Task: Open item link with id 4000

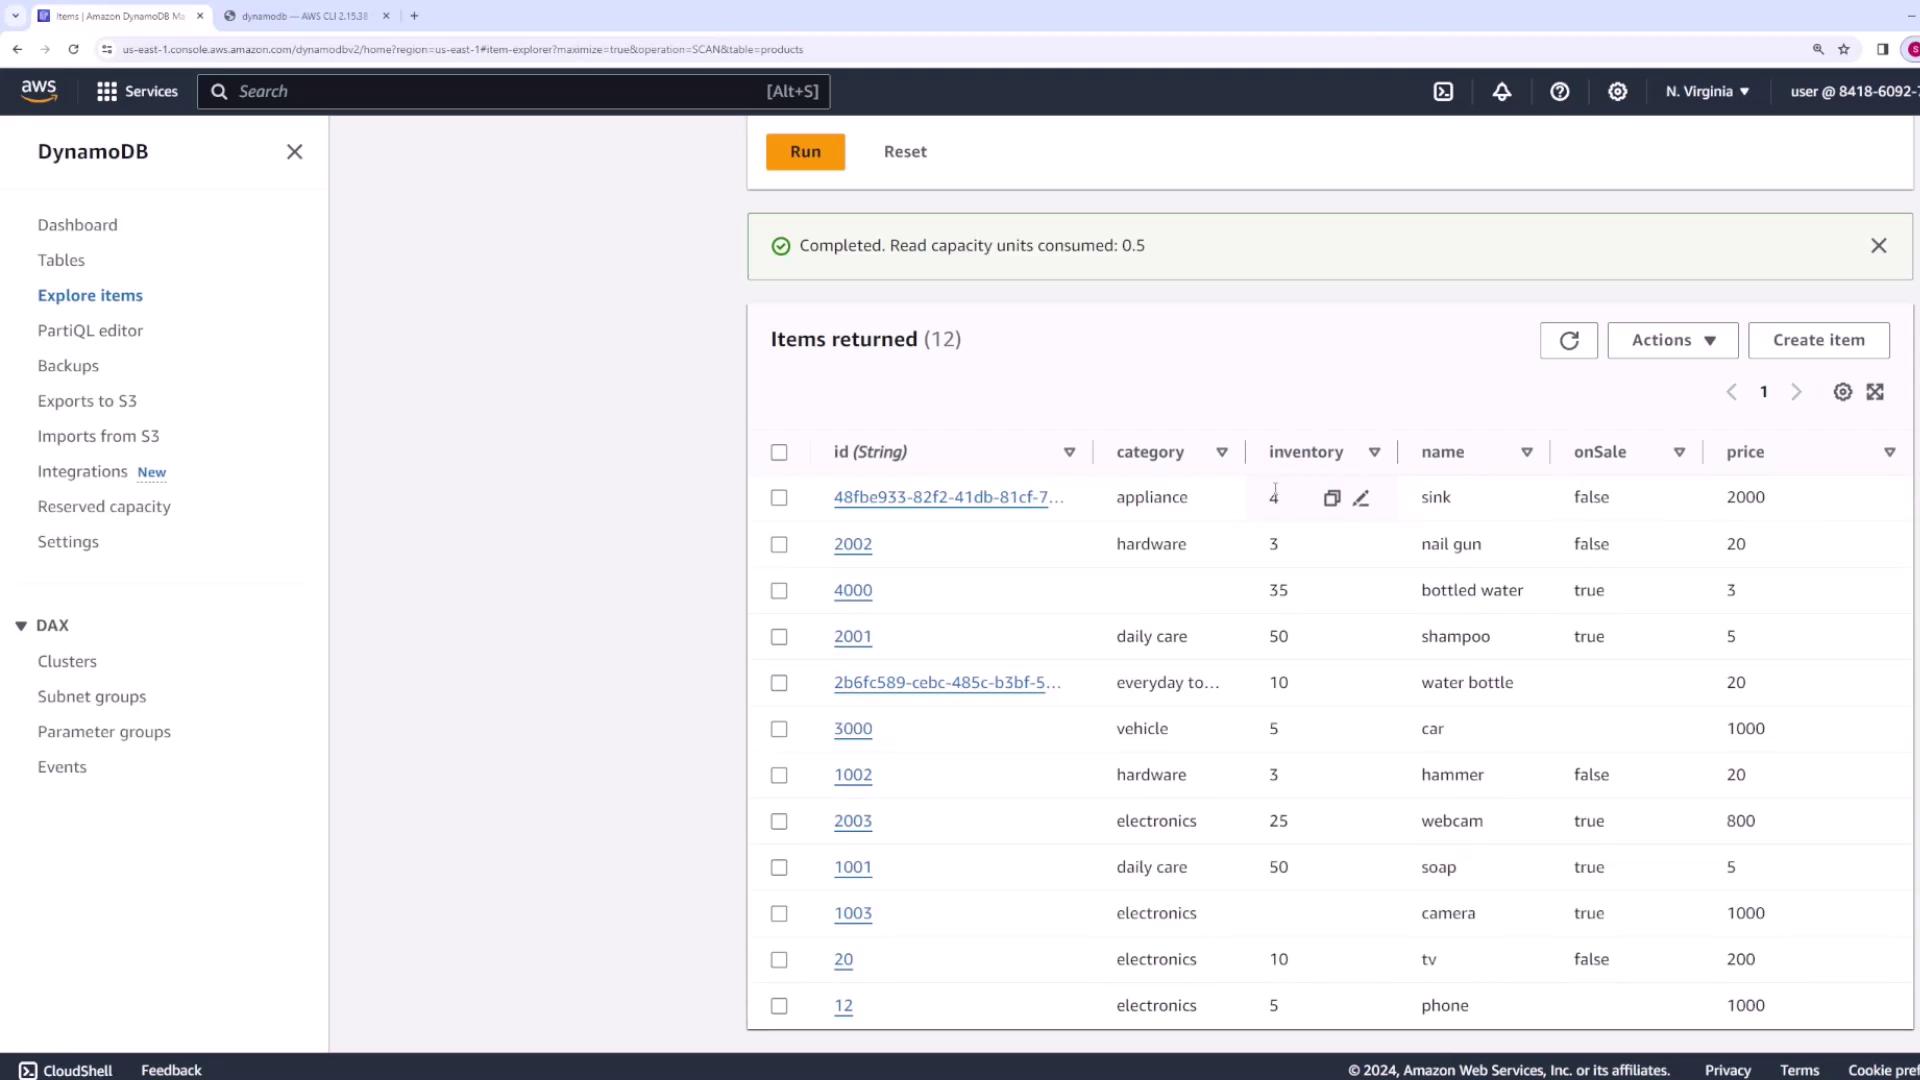Action: click(x=852, y=590)
